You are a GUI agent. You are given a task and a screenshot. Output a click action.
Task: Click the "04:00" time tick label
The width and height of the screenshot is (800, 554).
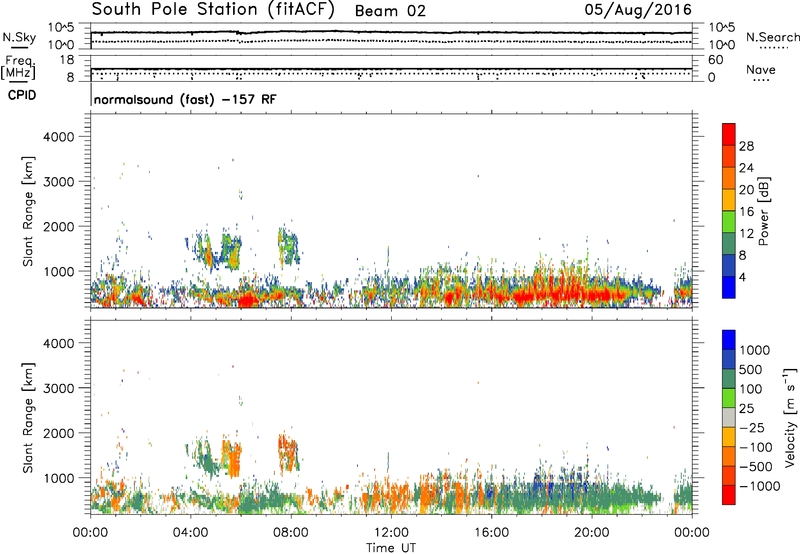pos(190,533)
